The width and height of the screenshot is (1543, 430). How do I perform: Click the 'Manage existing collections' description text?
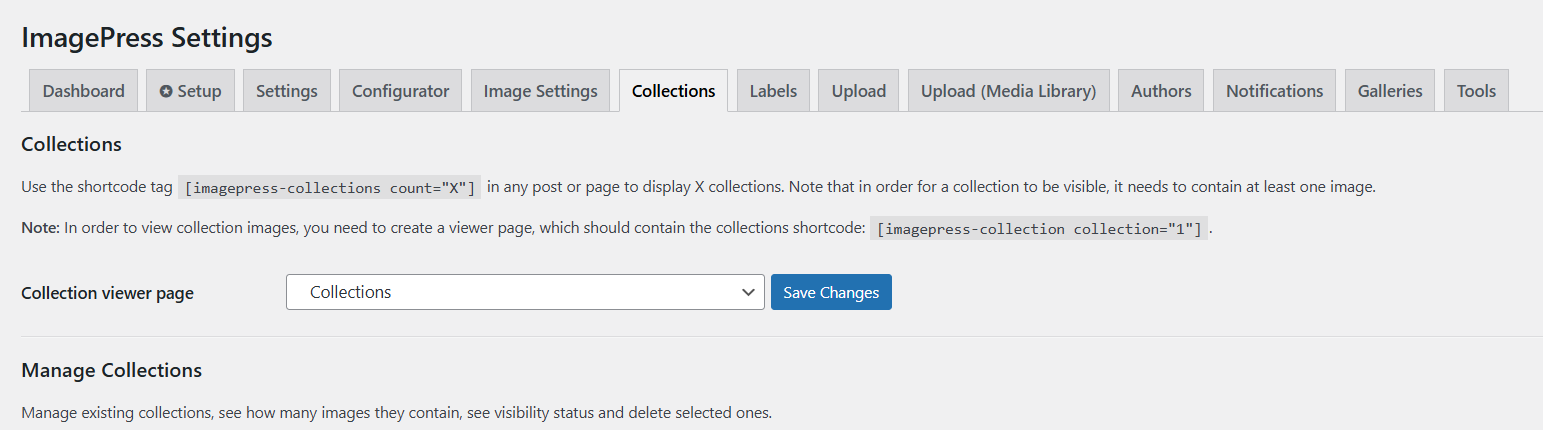397,412
